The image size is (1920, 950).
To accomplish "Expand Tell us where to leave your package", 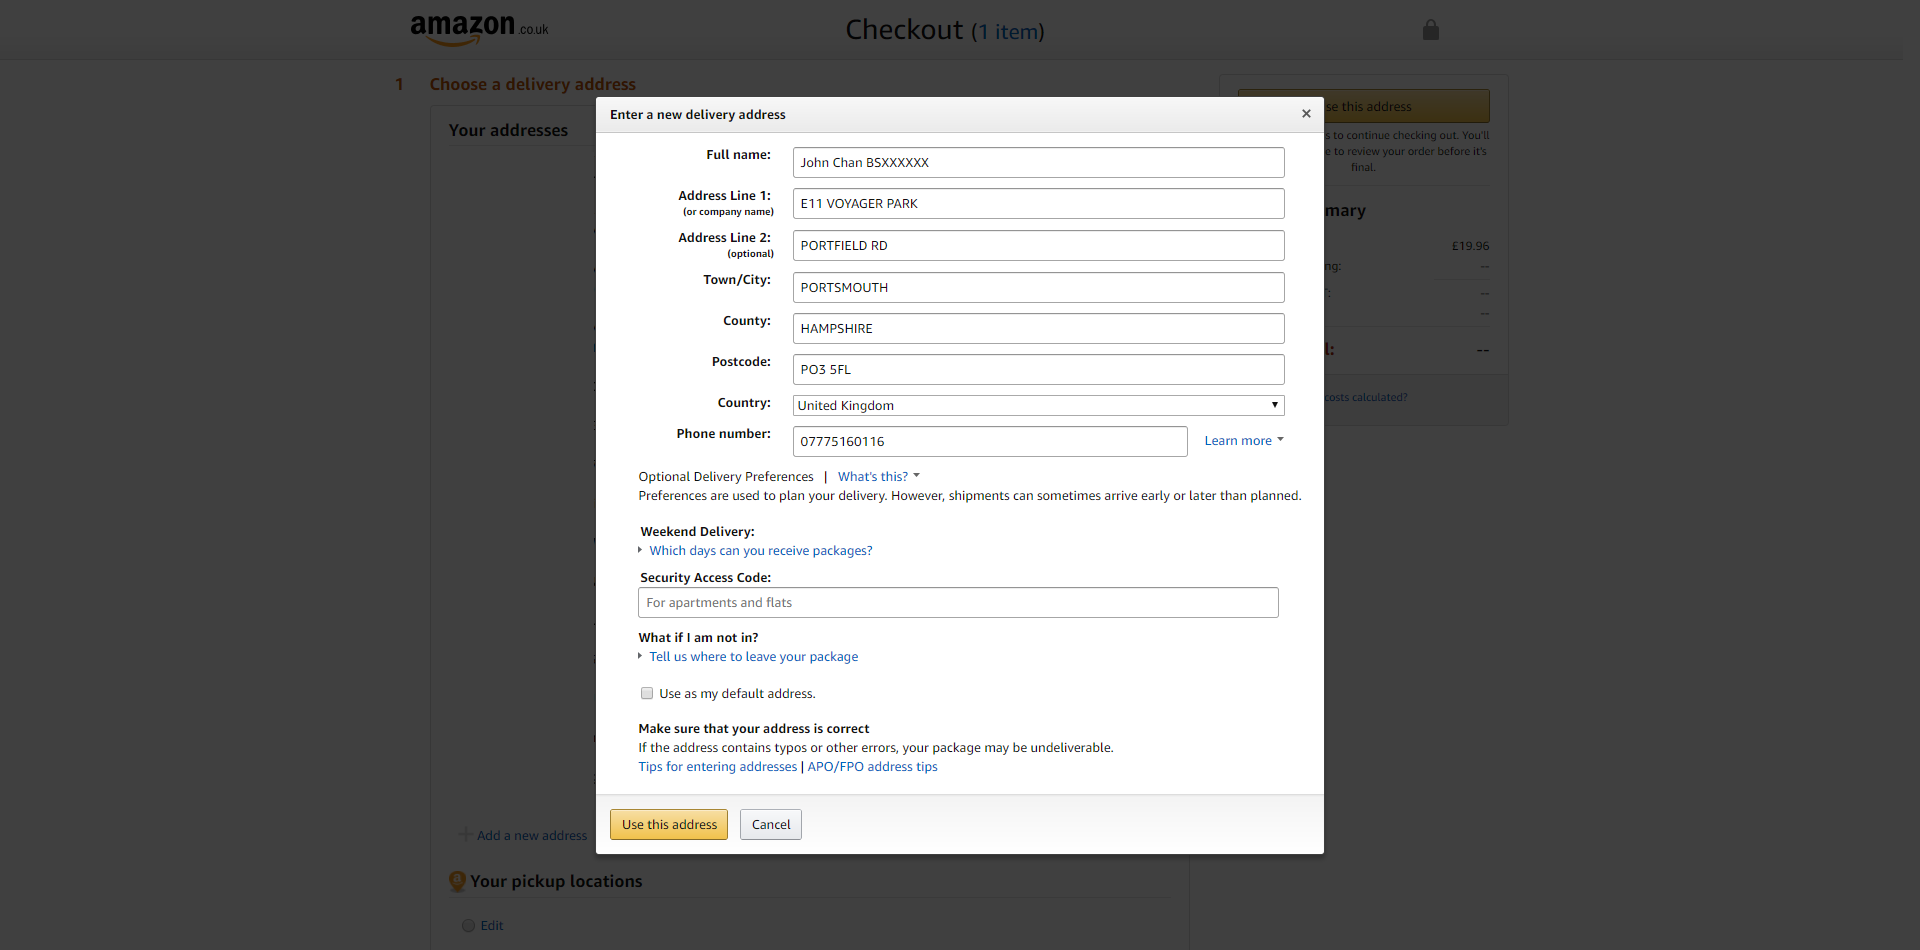I will point(753,657).
